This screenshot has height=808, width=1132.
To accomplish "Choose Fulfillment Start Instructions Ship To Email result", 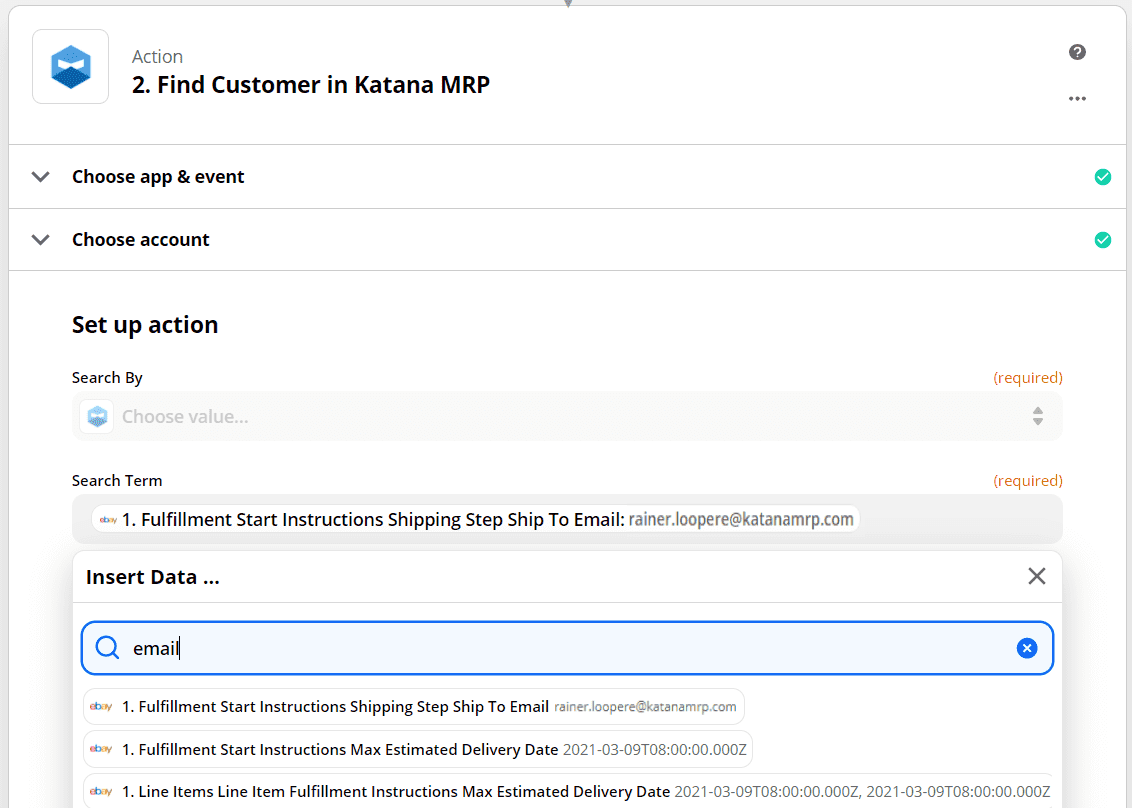I will pyautogui.click(x=414, y=707).
